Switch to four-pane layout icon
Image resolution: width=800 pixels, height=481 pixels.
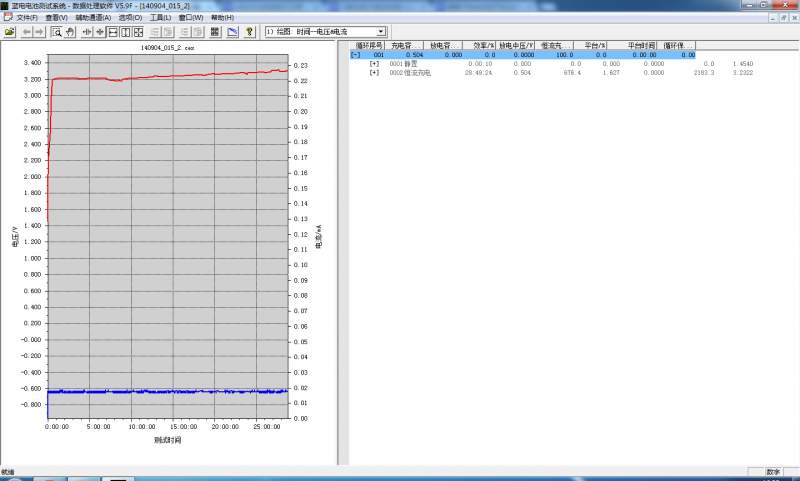pos(138,32)
